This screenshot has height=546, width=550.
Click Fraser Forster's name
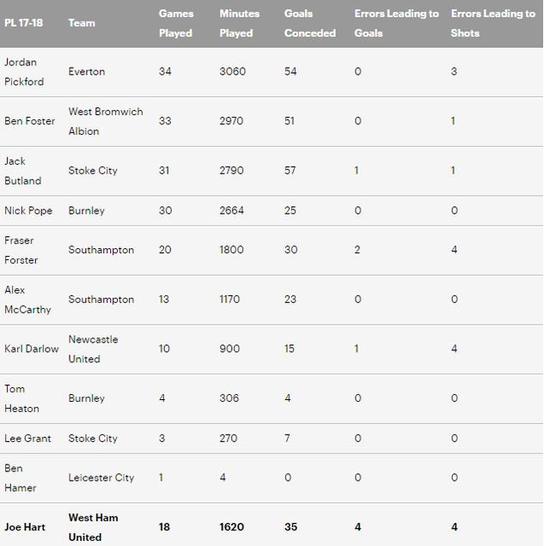click(x=21, y=250)
